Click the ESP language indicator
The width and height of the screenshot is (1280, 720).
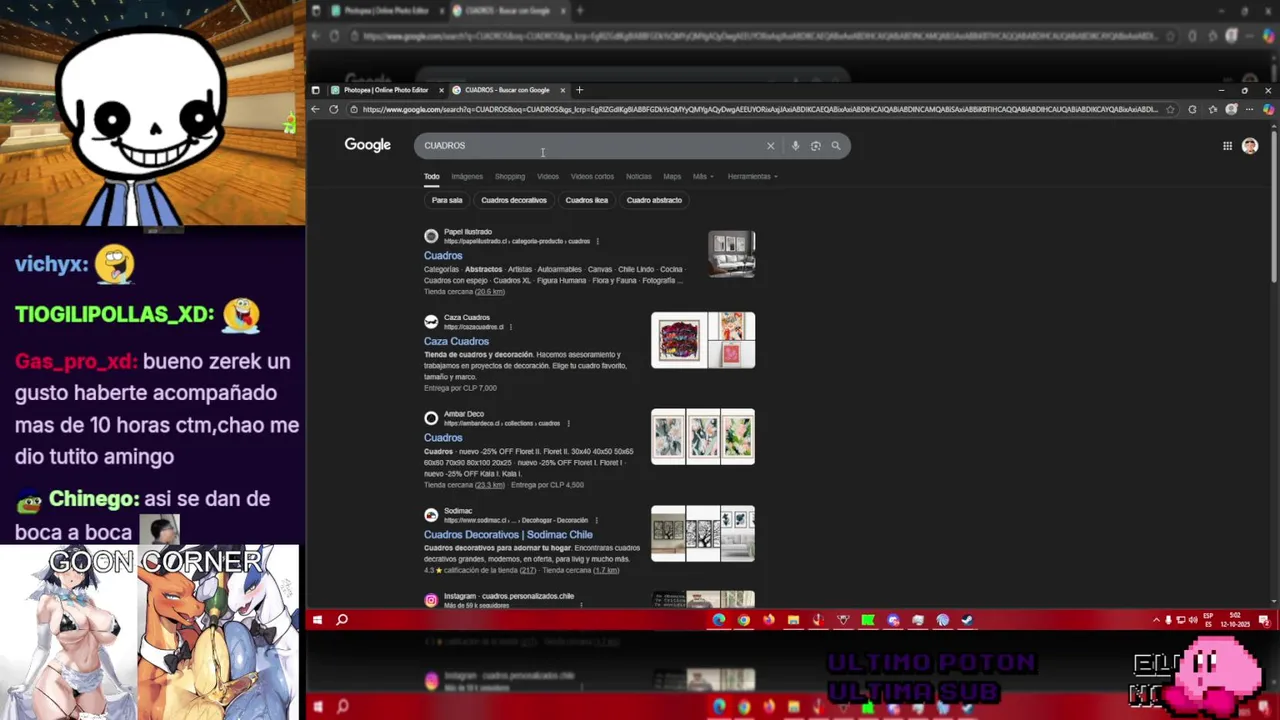[x=1208, y=620]
